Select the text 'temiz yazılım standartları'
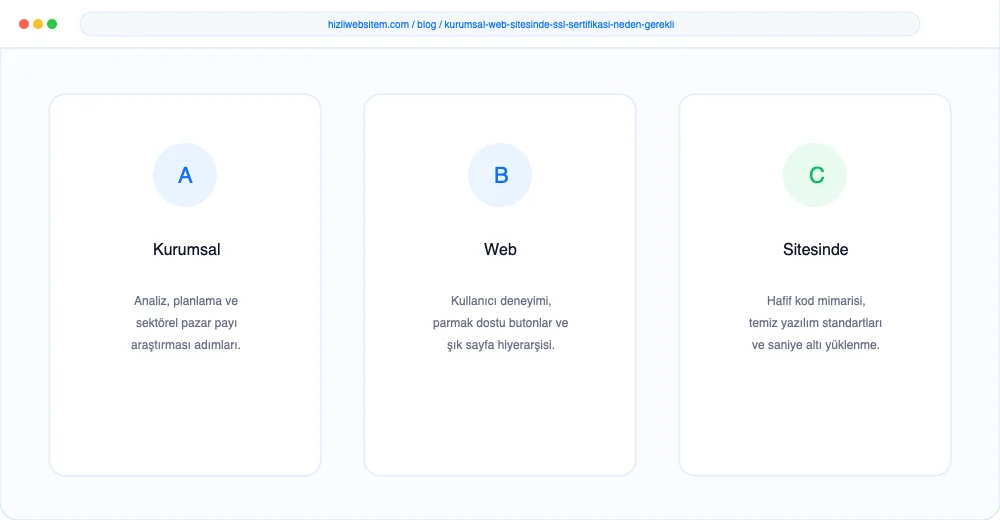The height and width of the screenshot is (520, 1000). (x=815, y=323)
